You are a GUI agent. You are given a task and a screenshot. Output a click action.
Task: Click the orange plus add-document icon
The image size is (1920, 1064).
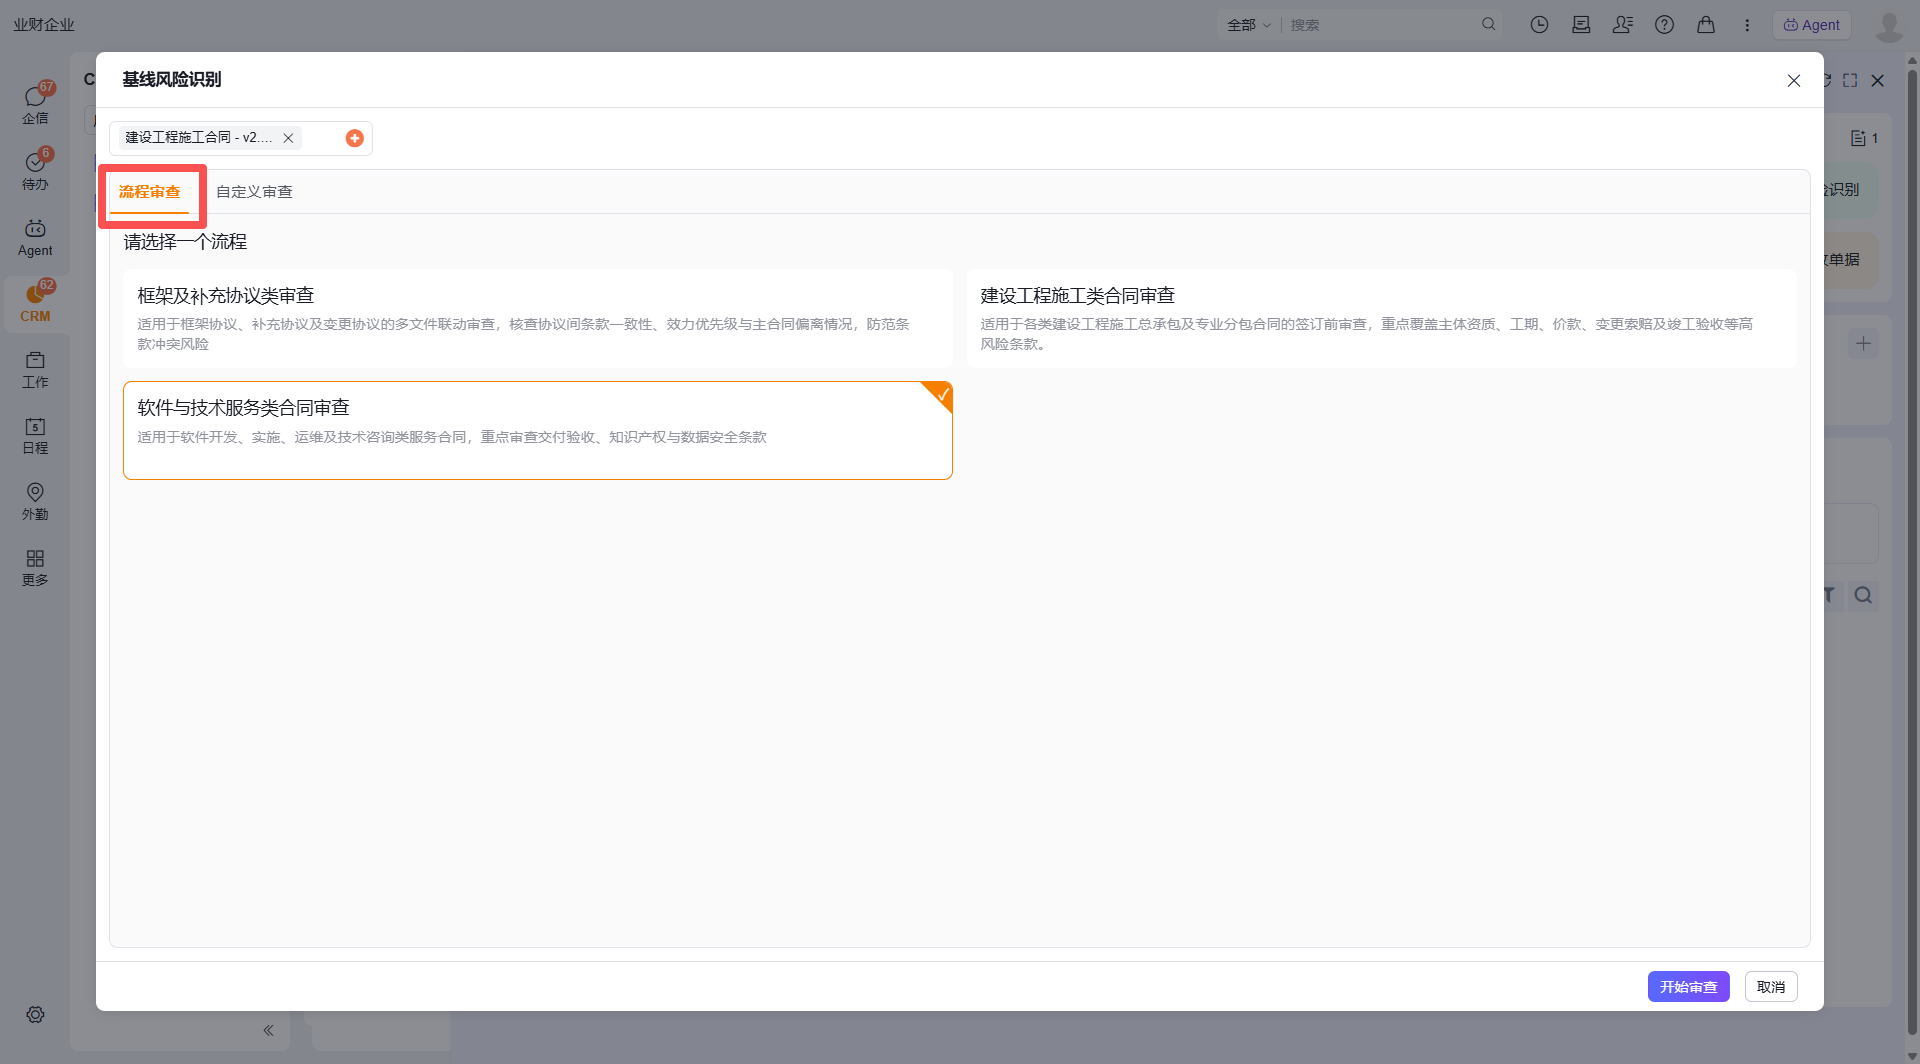pos(354,138)
